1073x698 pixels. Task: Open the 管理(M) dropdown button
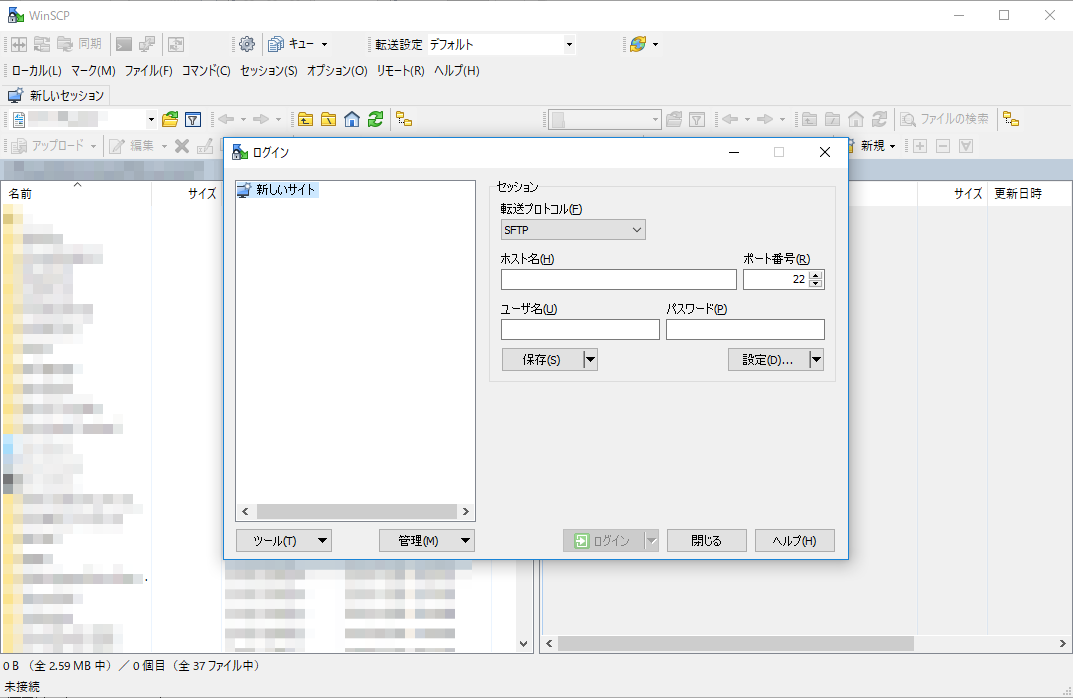point(427,541)
